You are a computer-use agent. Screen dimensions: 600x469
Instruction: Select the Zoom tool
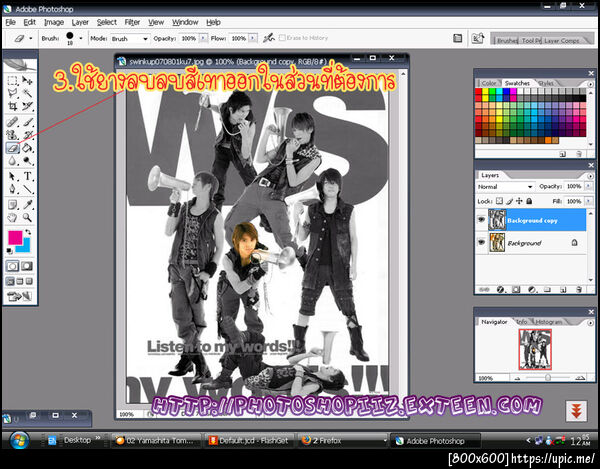tap(27, 218)
